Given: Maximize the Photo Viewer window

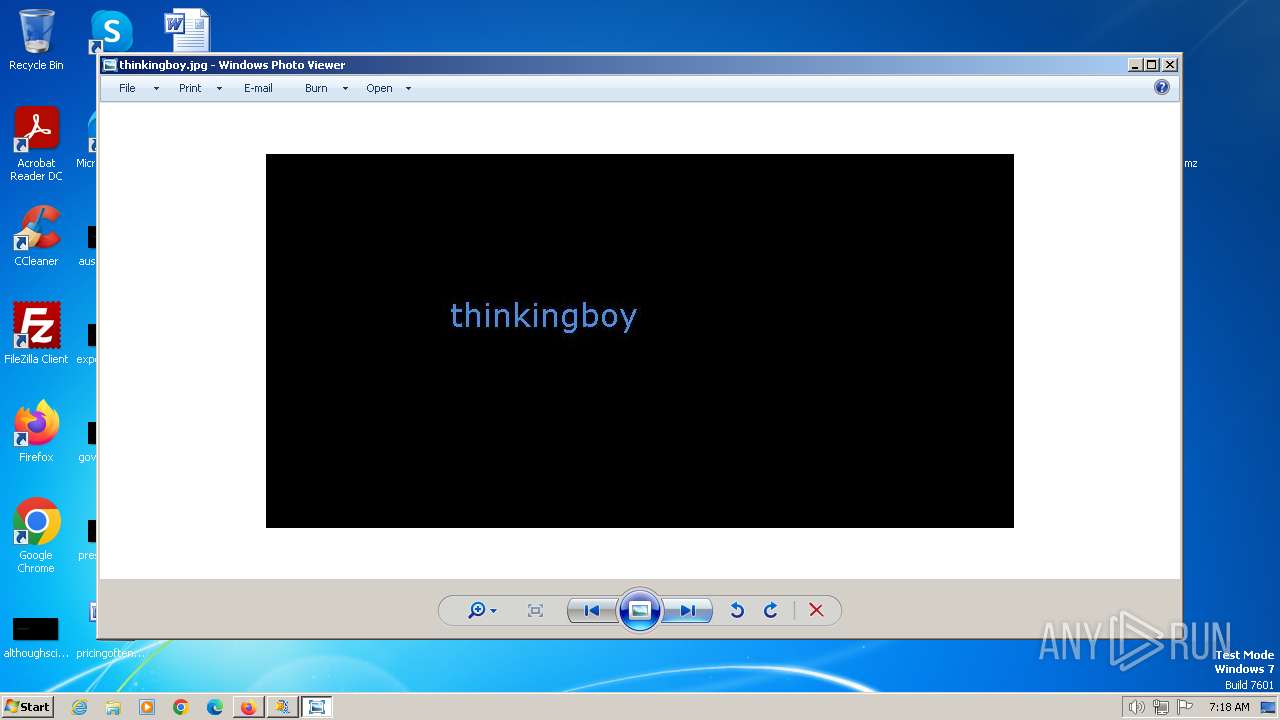Looking at the screenshot, I should [x=1152, y=65].
